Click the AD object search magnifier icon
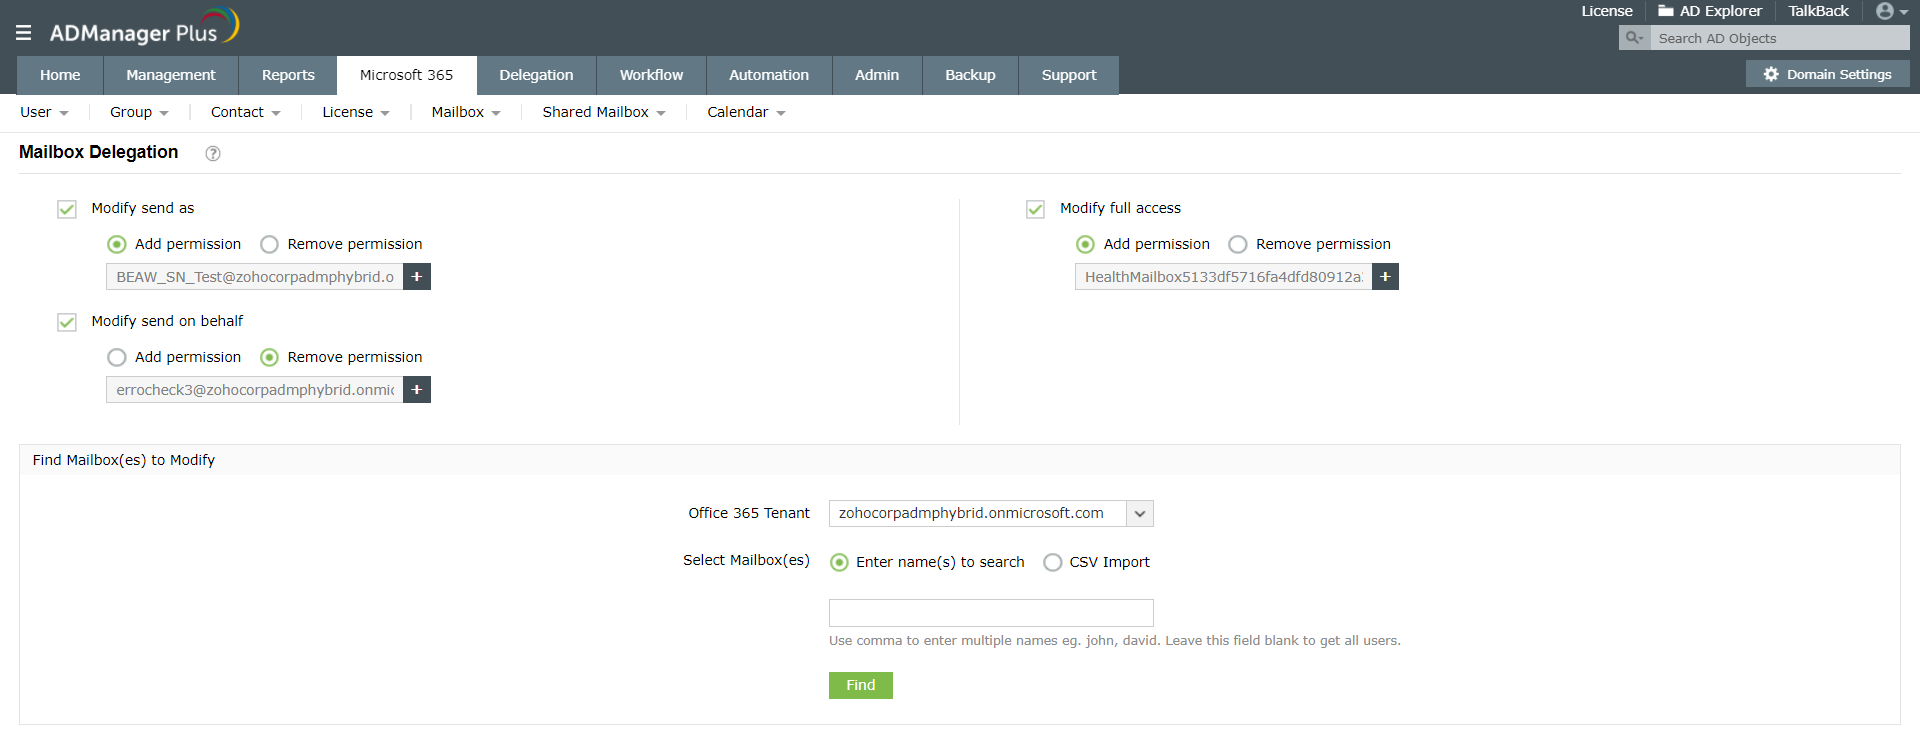The height and width of the screenshot is (743, 1920). (1634, 38)
